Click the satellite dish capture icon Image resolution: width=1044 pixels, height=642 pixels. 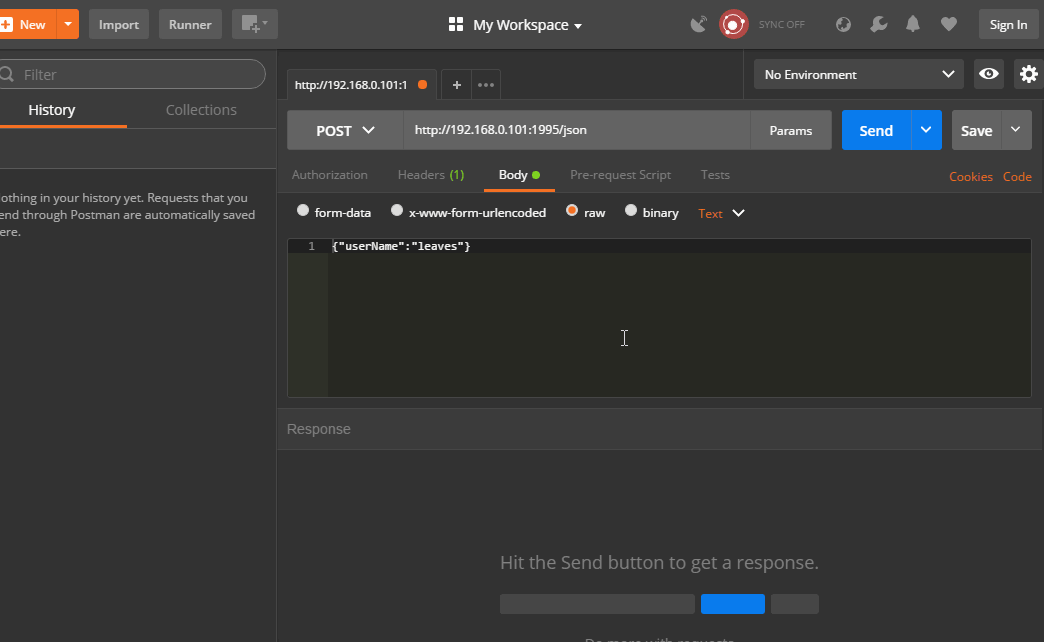pyautogui.click(x=698, y=25)
